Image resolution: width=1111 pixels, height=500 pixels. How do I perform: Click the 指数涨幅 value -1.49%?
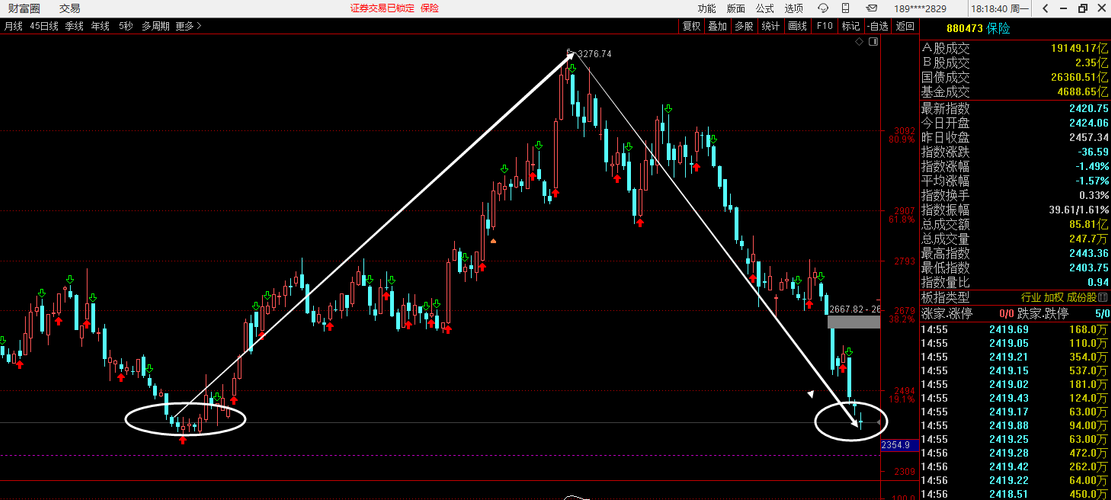(1090, 166)
